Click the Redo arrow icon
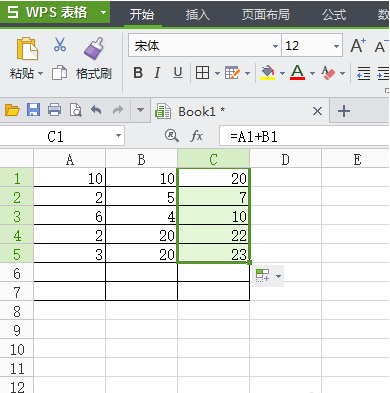The image size is (390, 393). click(x=118, y=110)
